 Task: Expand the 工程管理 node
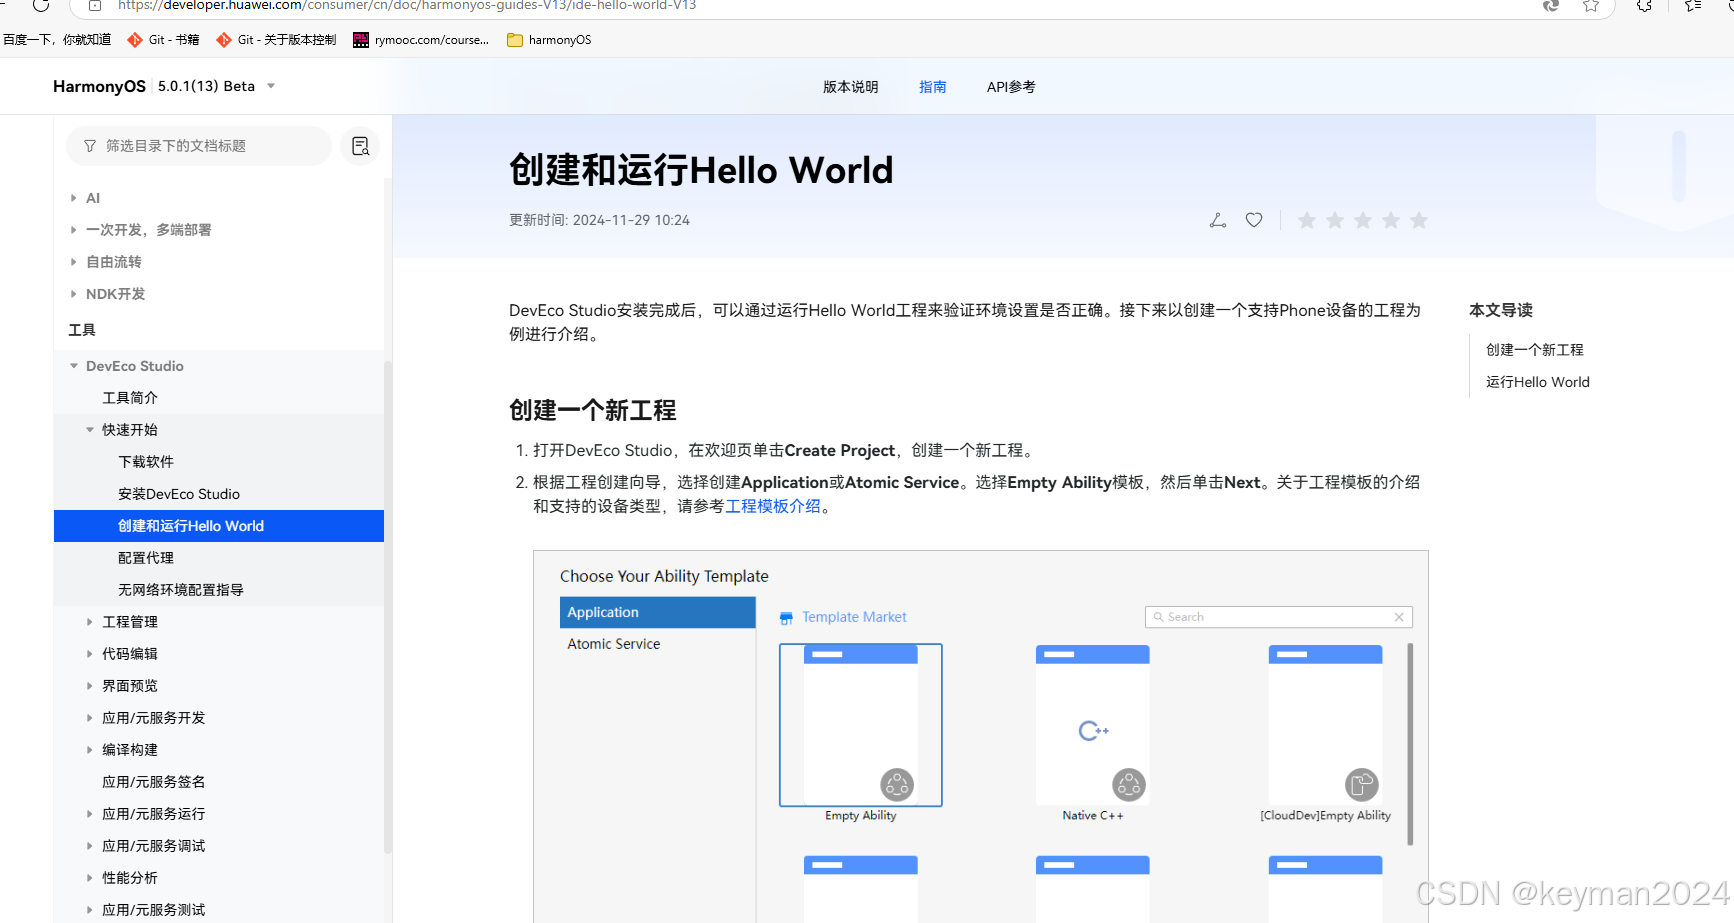tap(89, 622)
